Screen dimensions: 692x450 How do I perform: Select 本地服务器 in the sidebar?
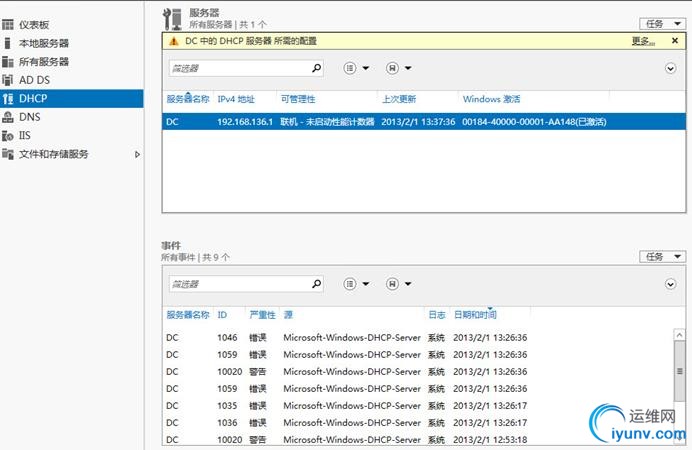click(44, 43)
